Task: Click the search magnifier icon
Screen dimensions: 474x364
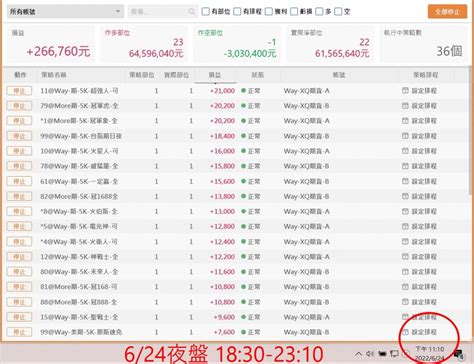Action: point(192,12)
